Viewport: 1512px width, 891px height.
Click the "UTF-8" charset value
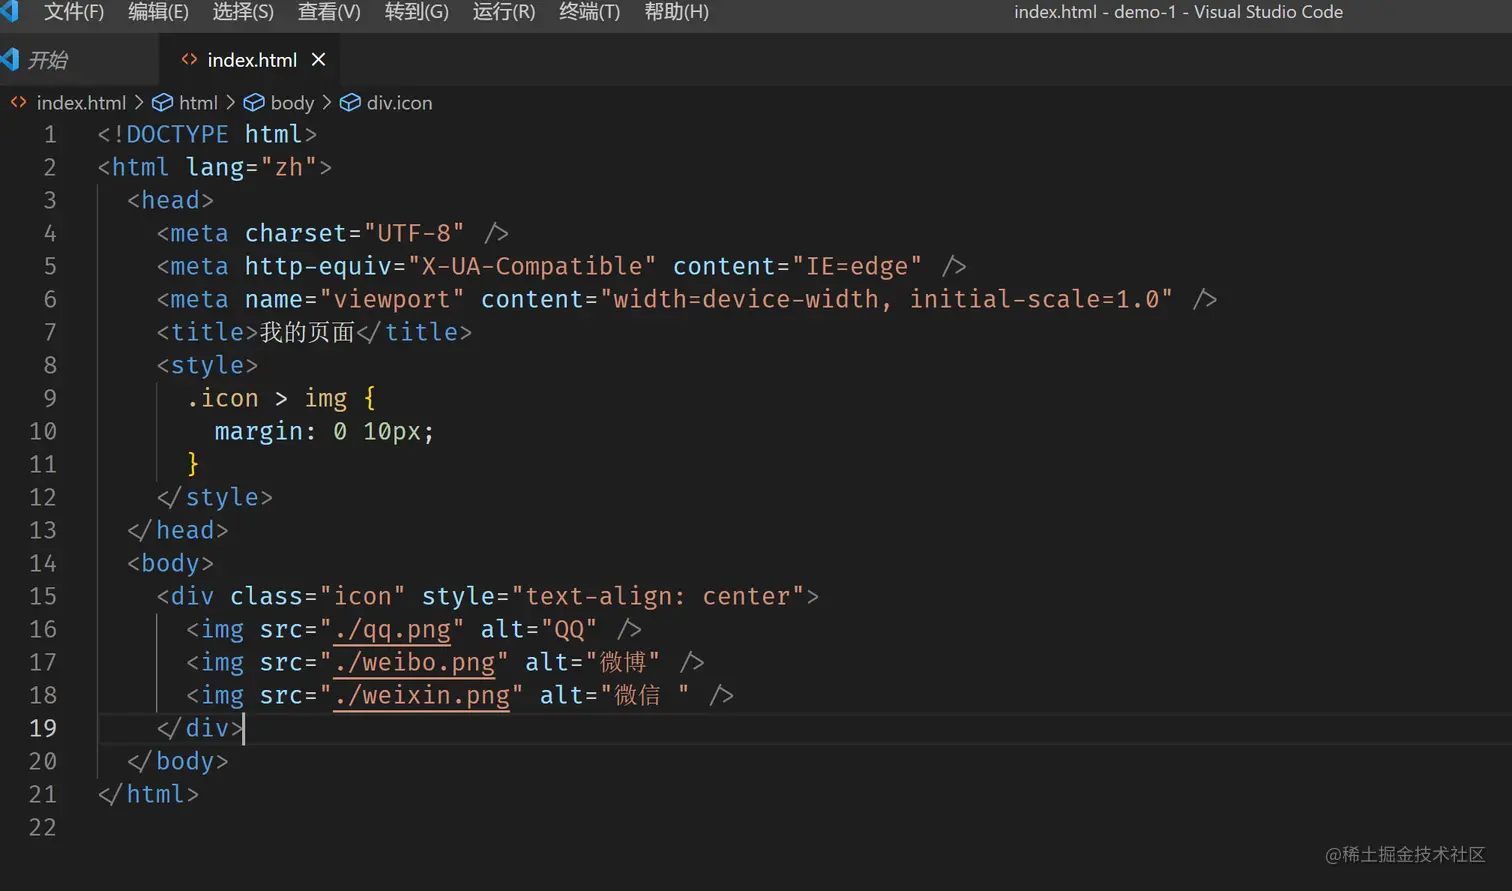(413, 233)
